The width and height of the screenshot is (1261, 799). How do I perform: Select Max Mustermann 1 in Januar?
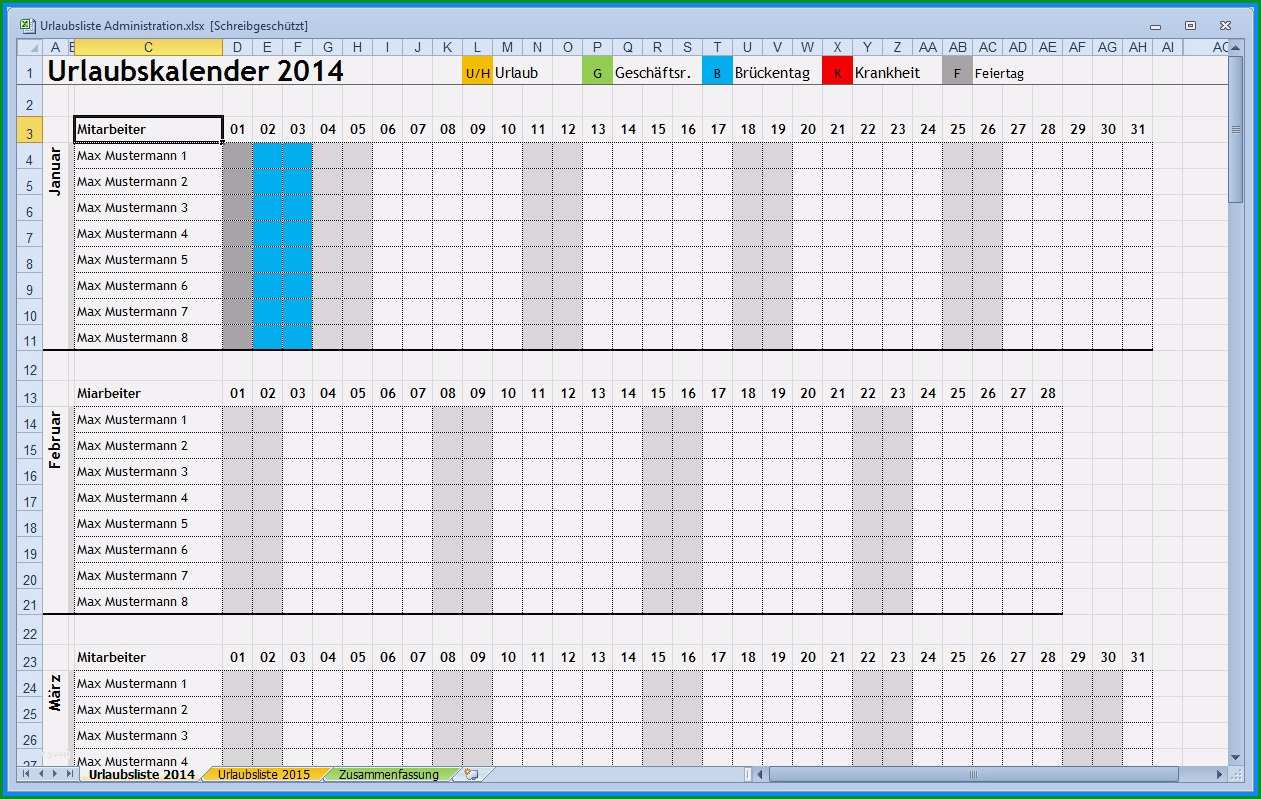point(148,156)
